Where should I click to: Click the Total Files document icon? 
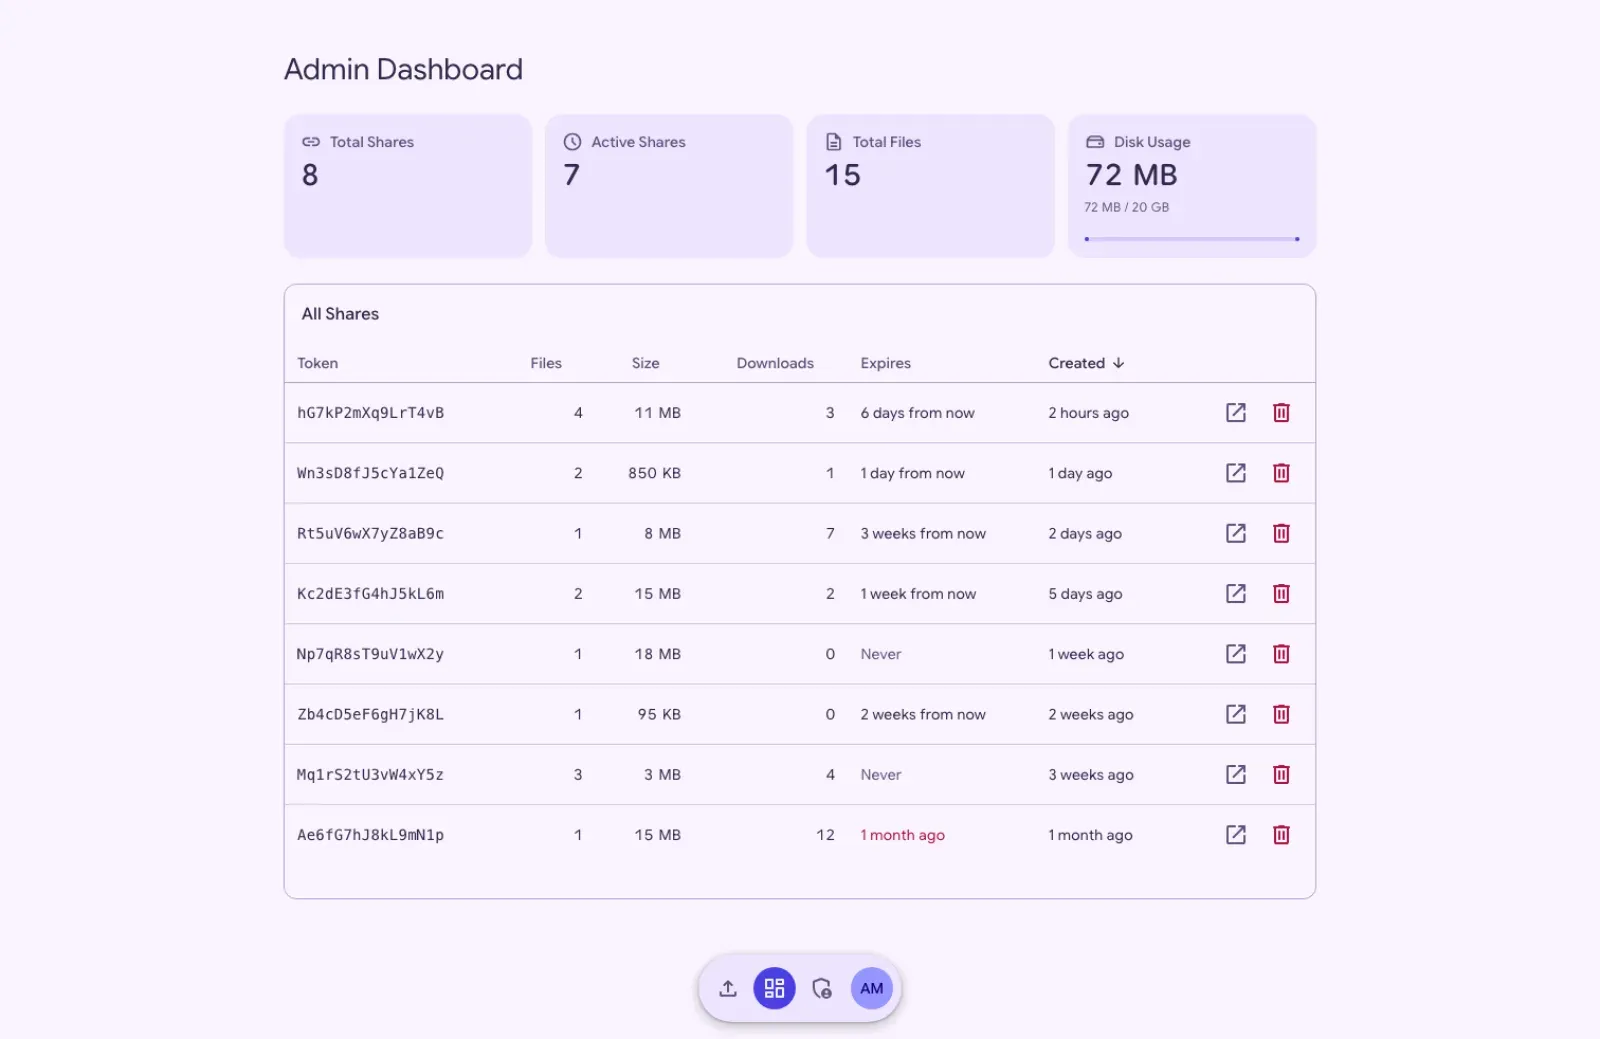click(834, 142)
